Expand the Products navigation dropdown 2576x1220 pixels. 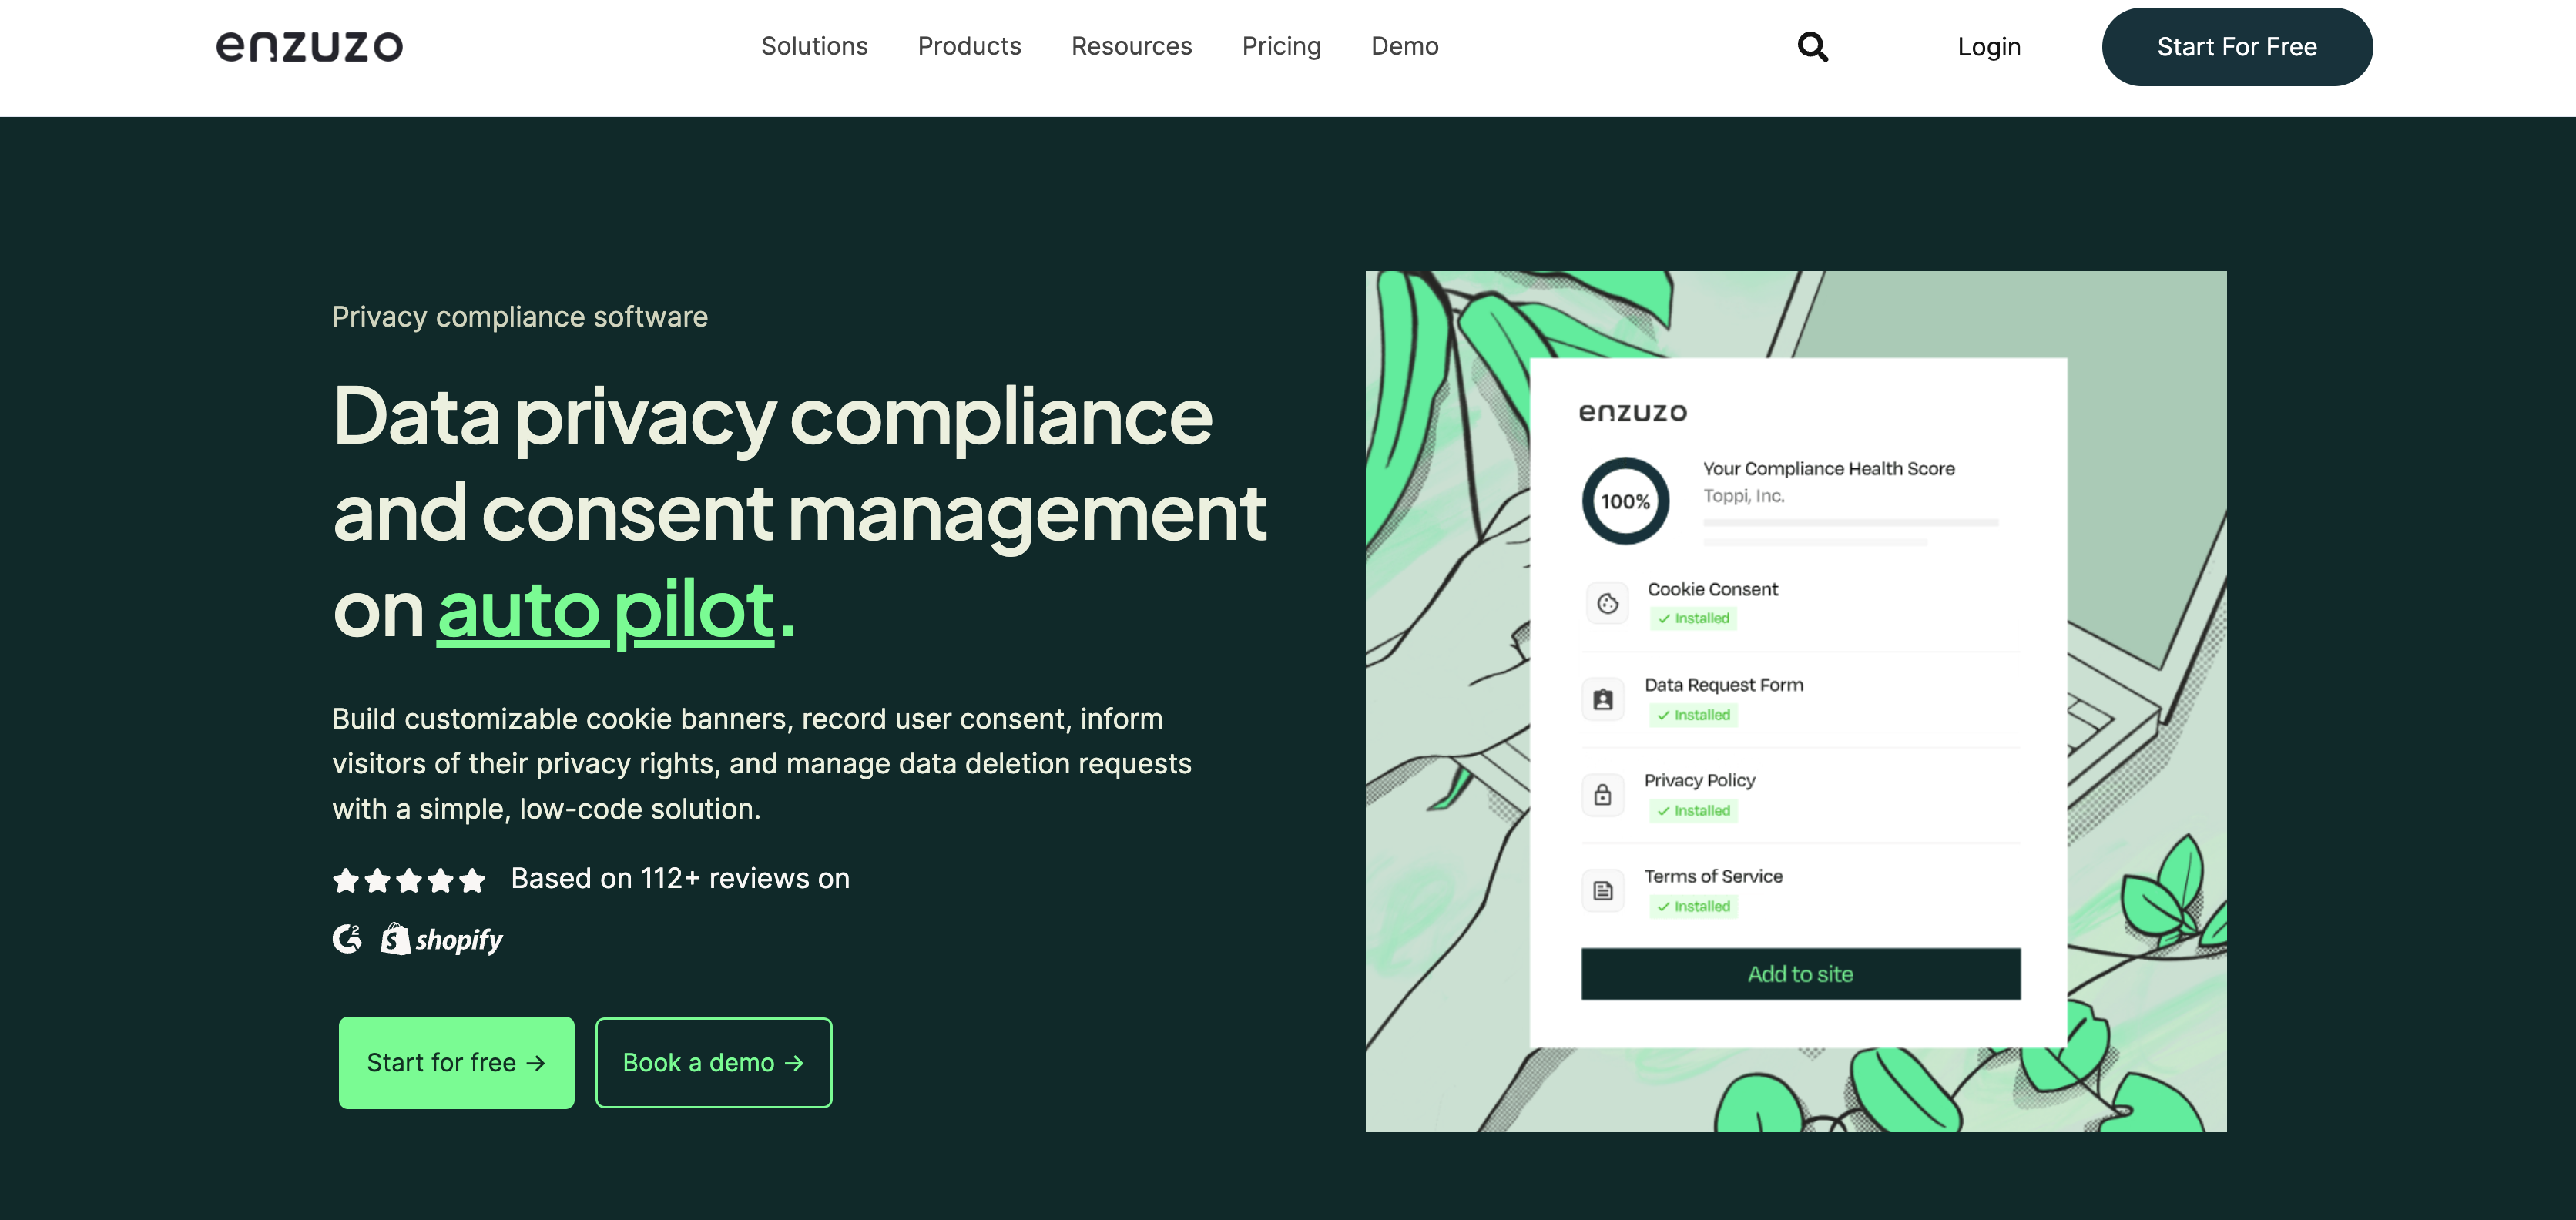click(x=969, y=46)
